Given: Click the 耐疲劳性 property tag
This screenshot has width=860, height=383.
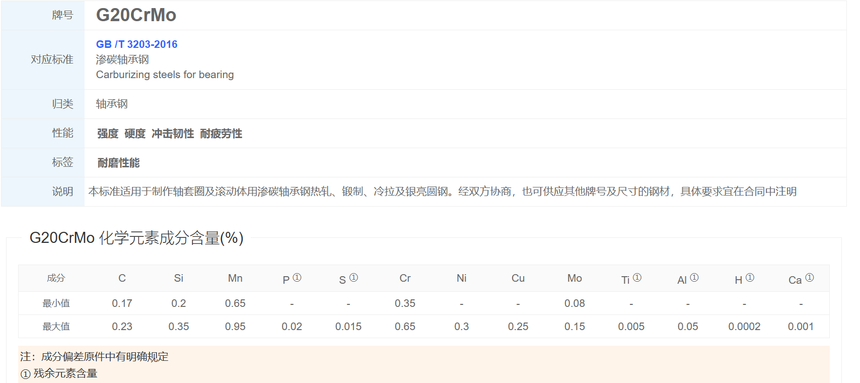Looking at the screenshot, I should (x=221, y=133).
